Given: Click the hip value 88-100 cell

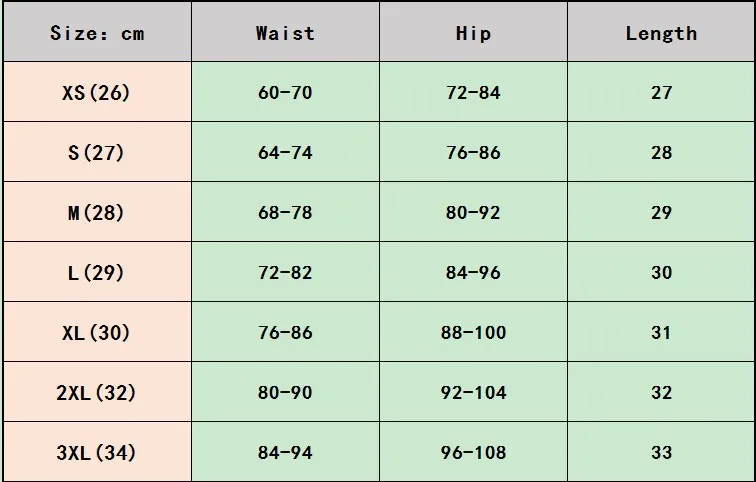Looking at the screenshot, I should pos(473,333).
